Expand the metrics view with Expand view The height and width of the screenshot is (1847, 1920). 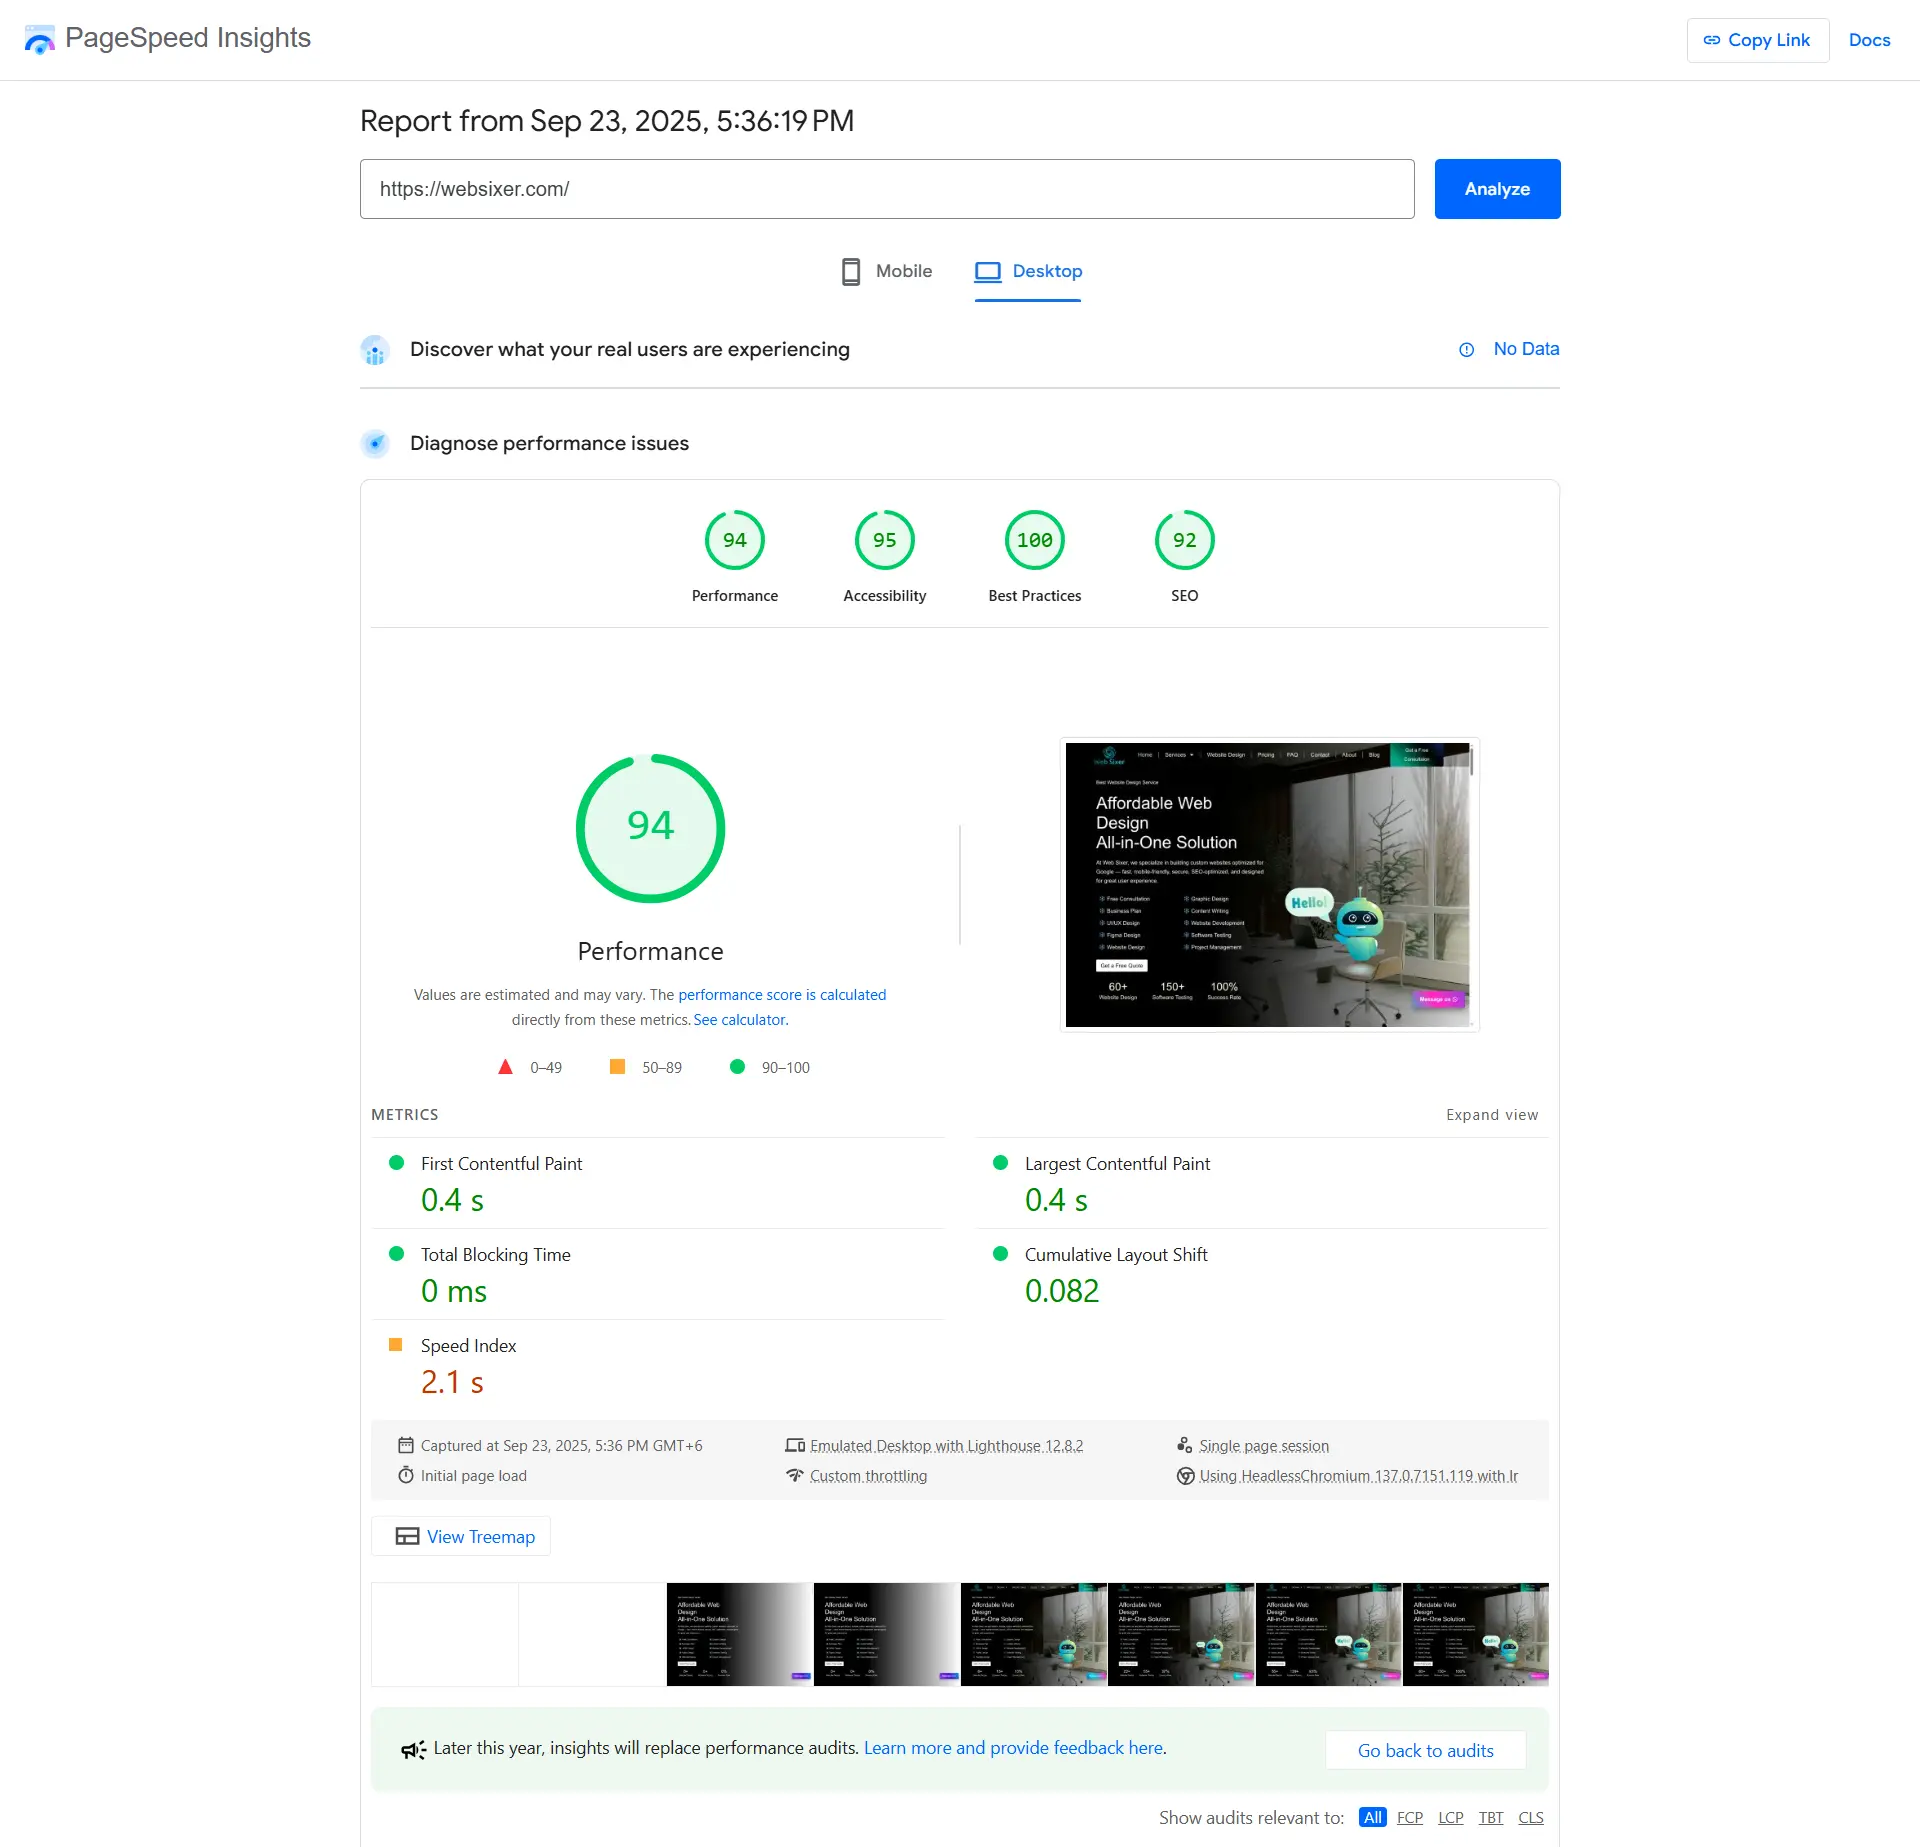[x=1492, y=1114]
